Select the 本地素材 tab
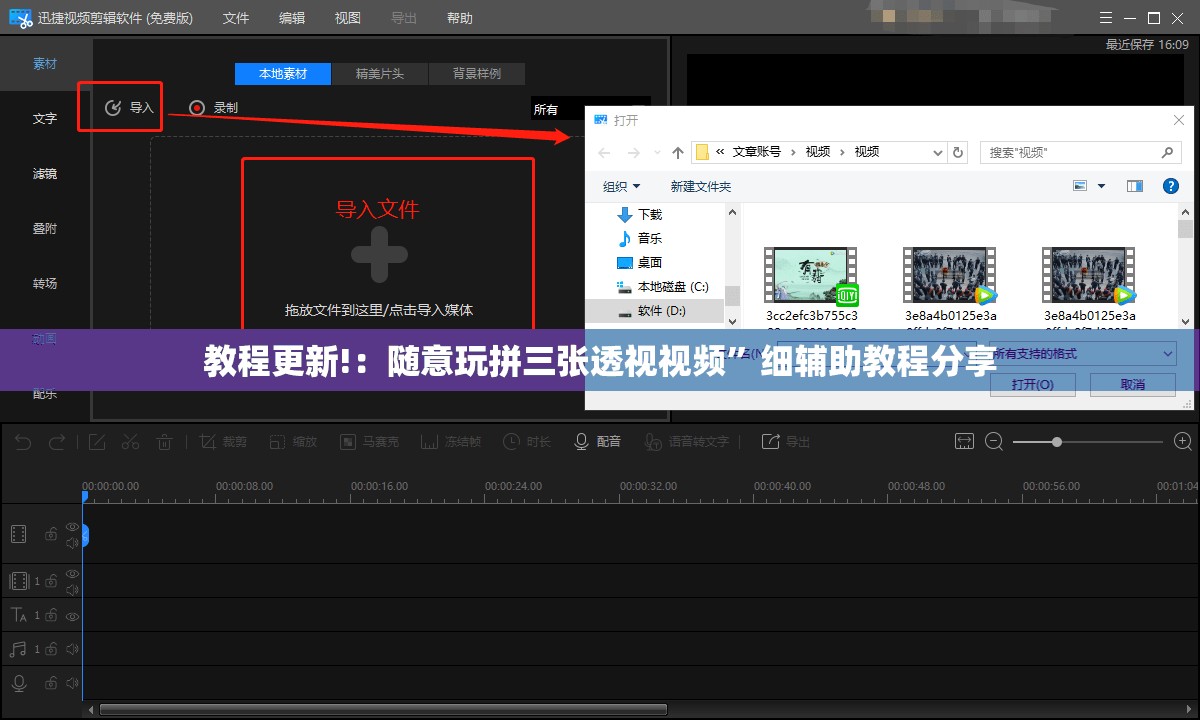Viewport: 1200px width, 720px height. coord(283,74)
